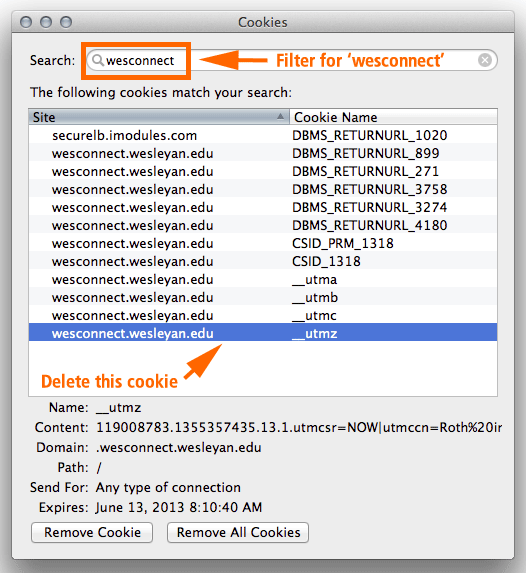Click into the wesconnect search field
The height and width of the screenshot is (573, 526).
point(292,60)
